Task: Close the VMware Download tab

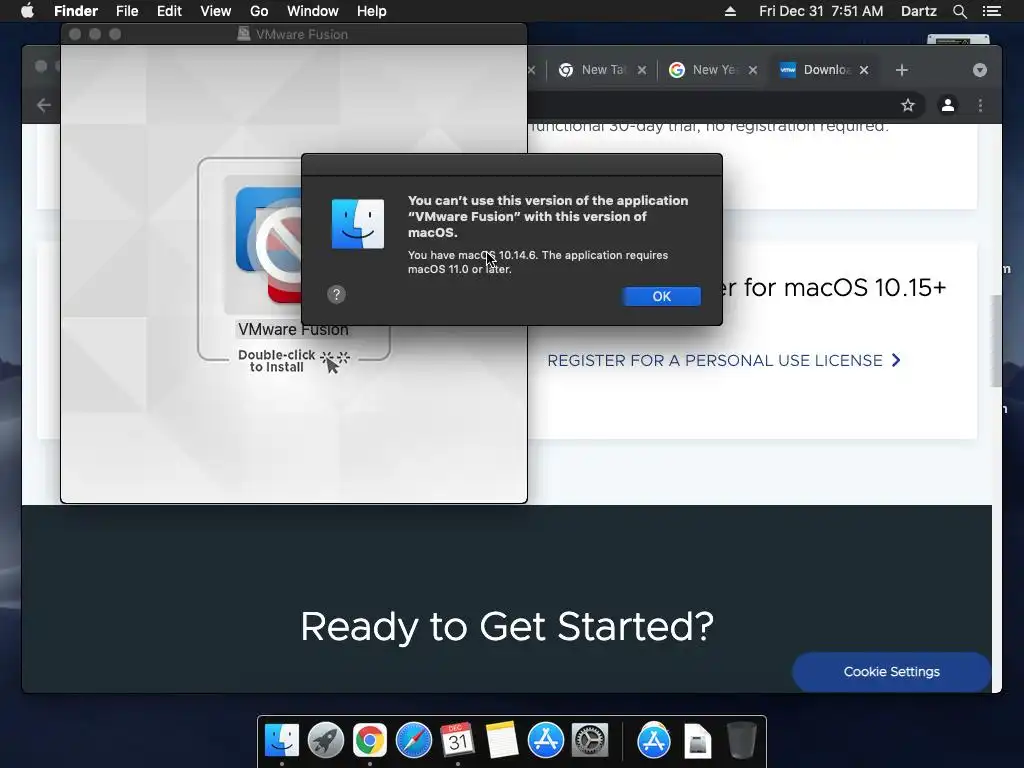Action: click(864, 70)
